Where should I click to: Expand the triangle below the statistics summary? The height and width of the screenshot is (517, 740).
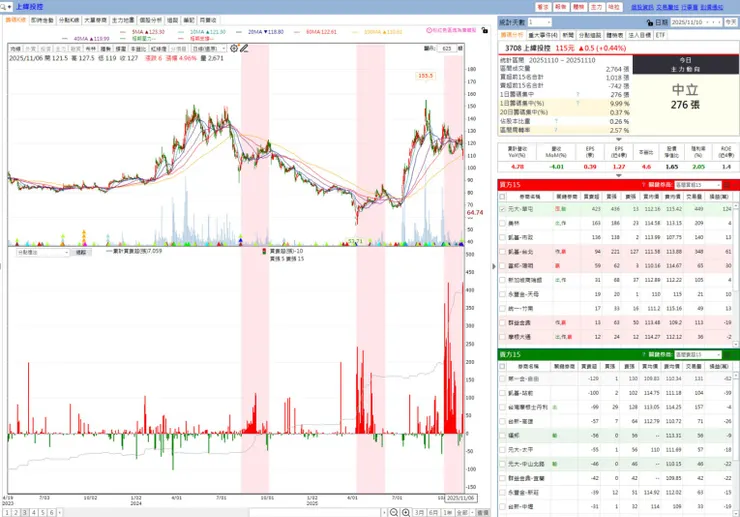(x=618, y=139)
